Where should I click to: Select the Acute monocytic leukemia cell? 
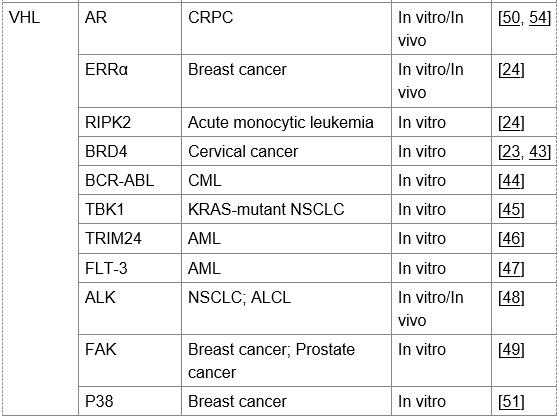286,122
